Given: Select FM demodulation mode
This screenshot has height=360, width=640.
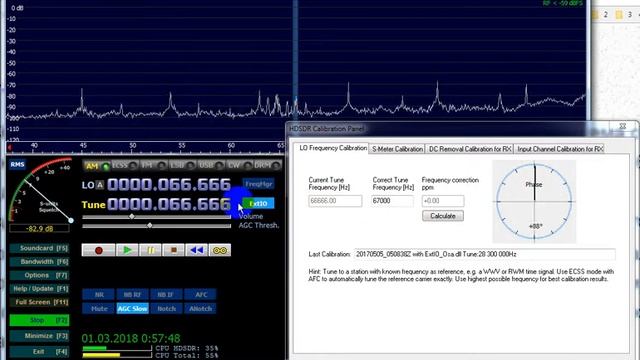Looking at the screenshot, I should coord(153,166).
